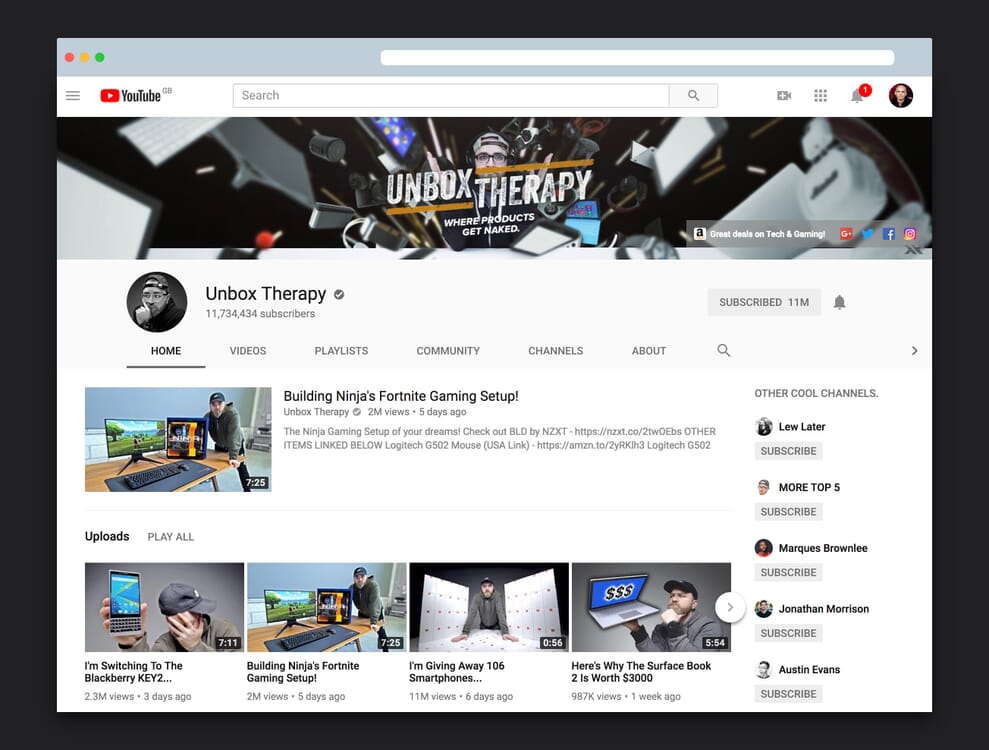Open the 7:25 Ninja video in Uploads row

[x=326, y=607]
